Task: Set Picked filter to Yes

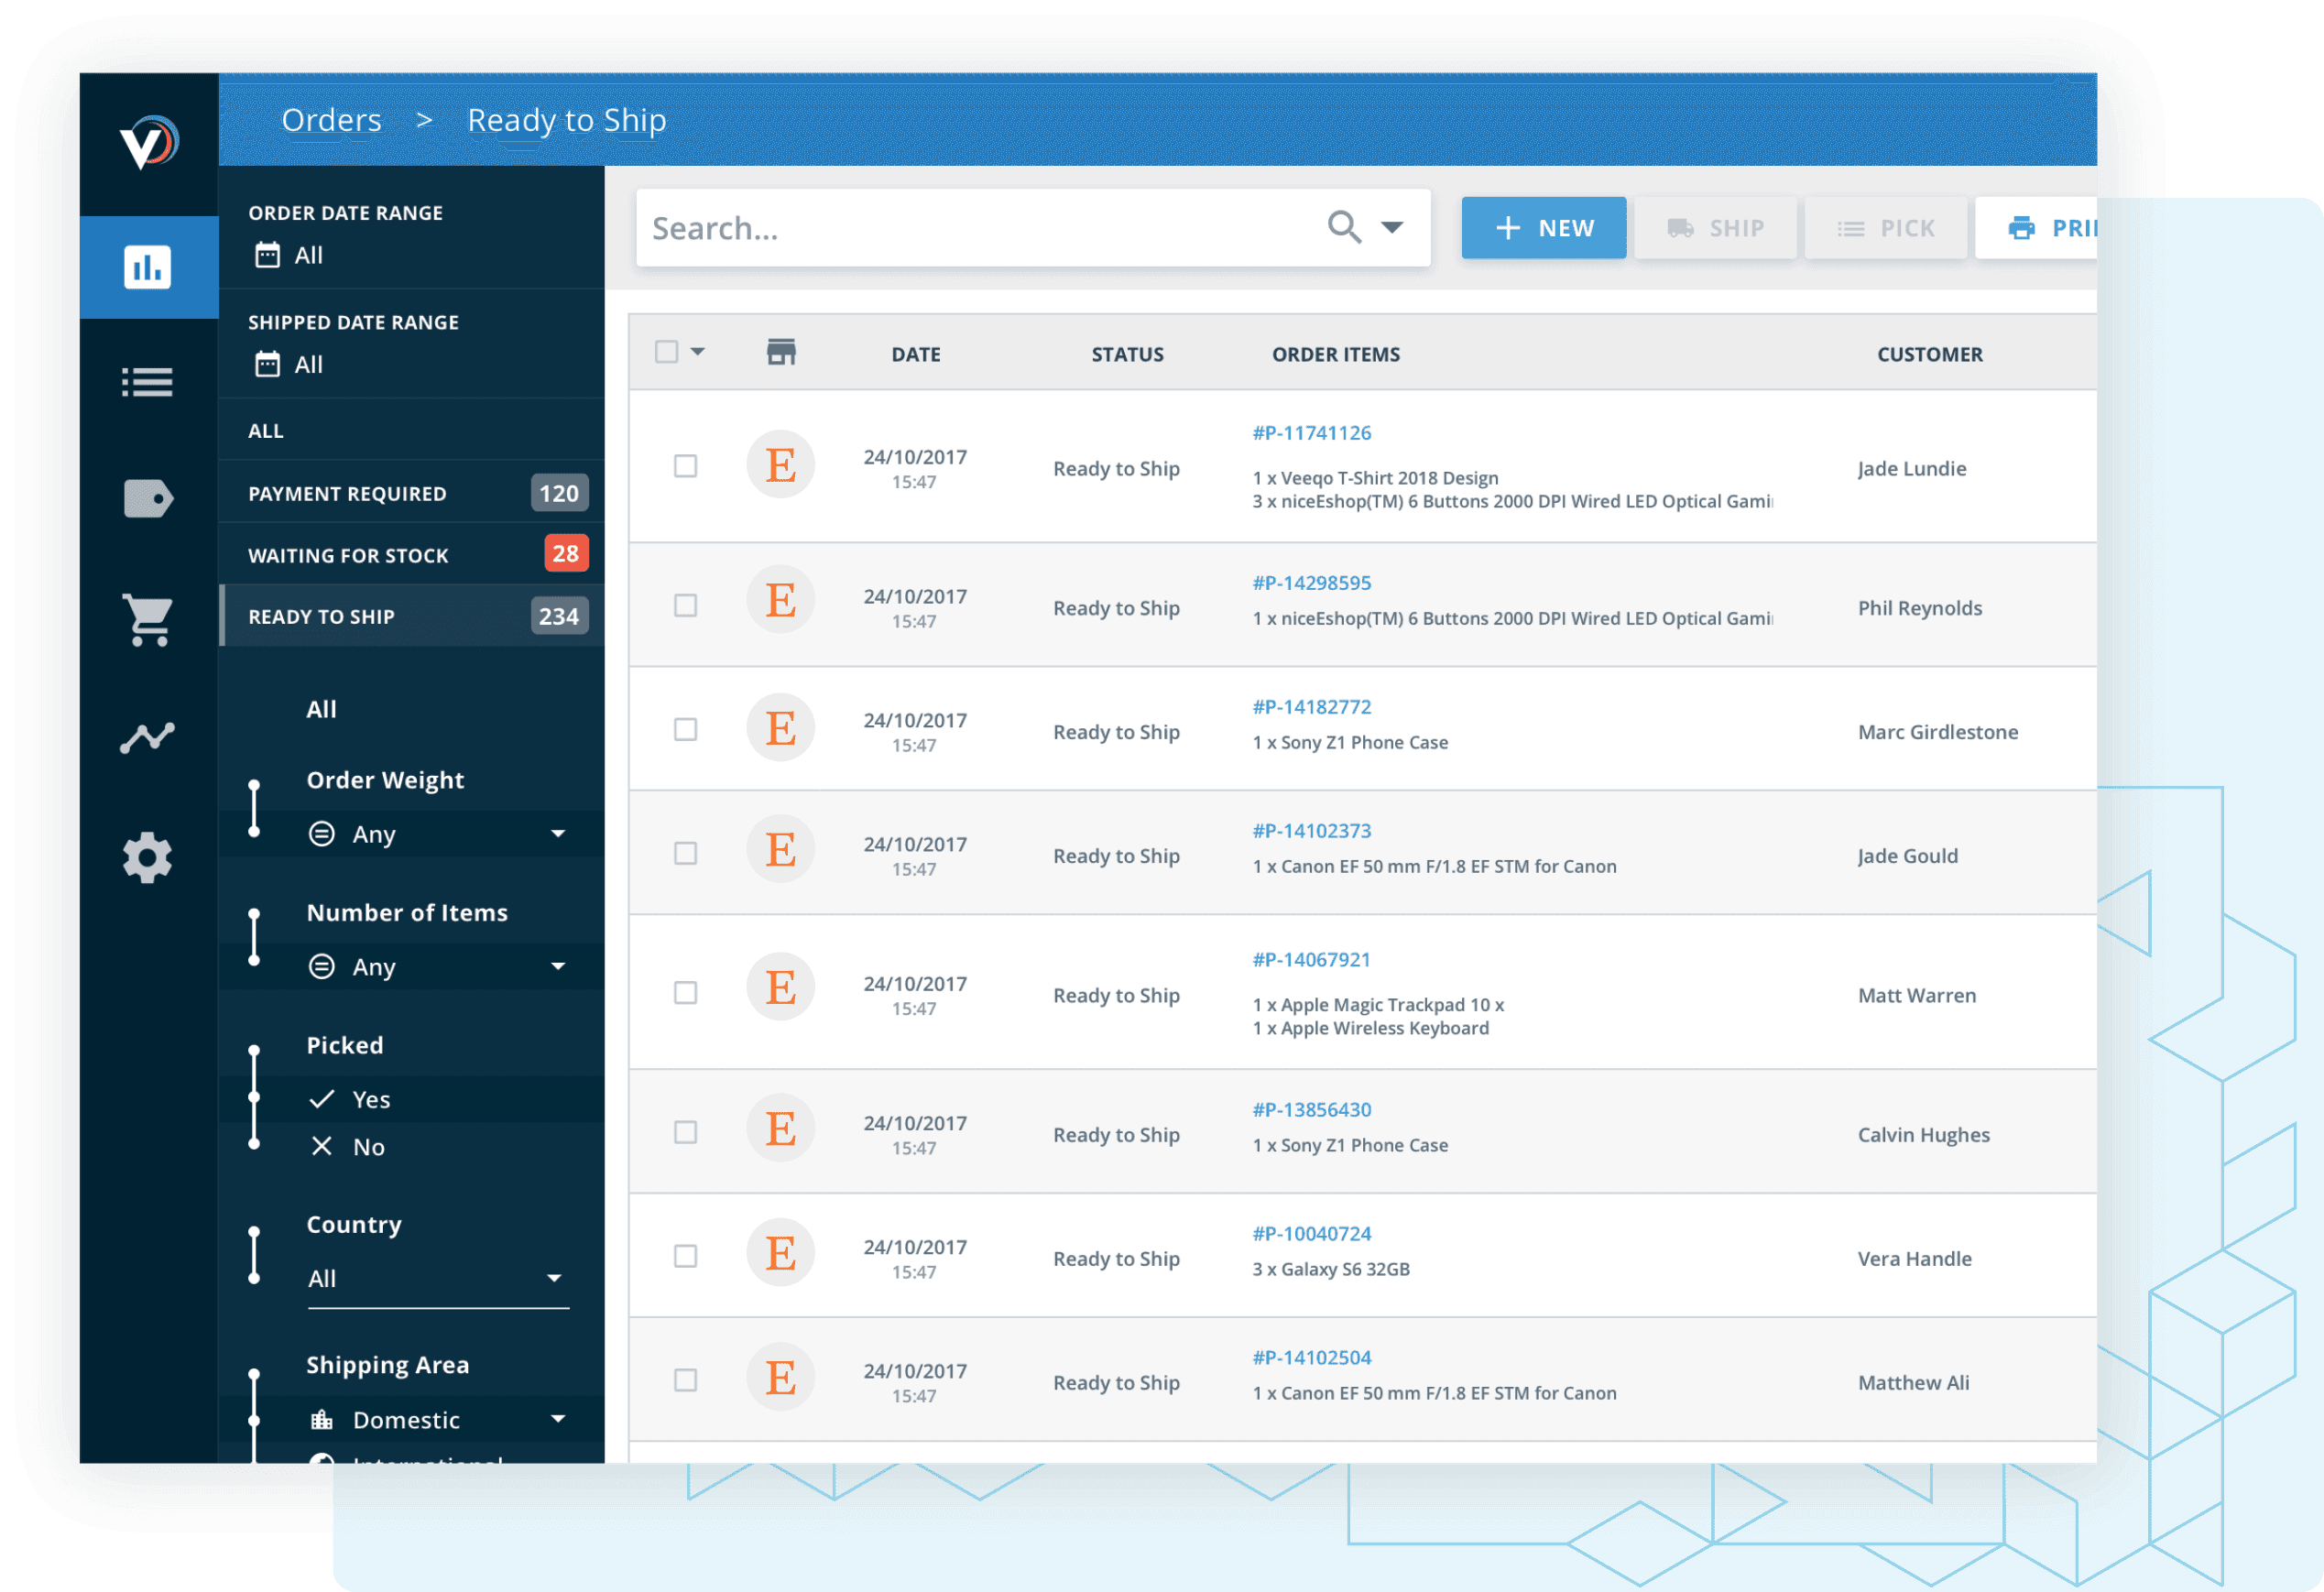Action: pos(371,1098)
